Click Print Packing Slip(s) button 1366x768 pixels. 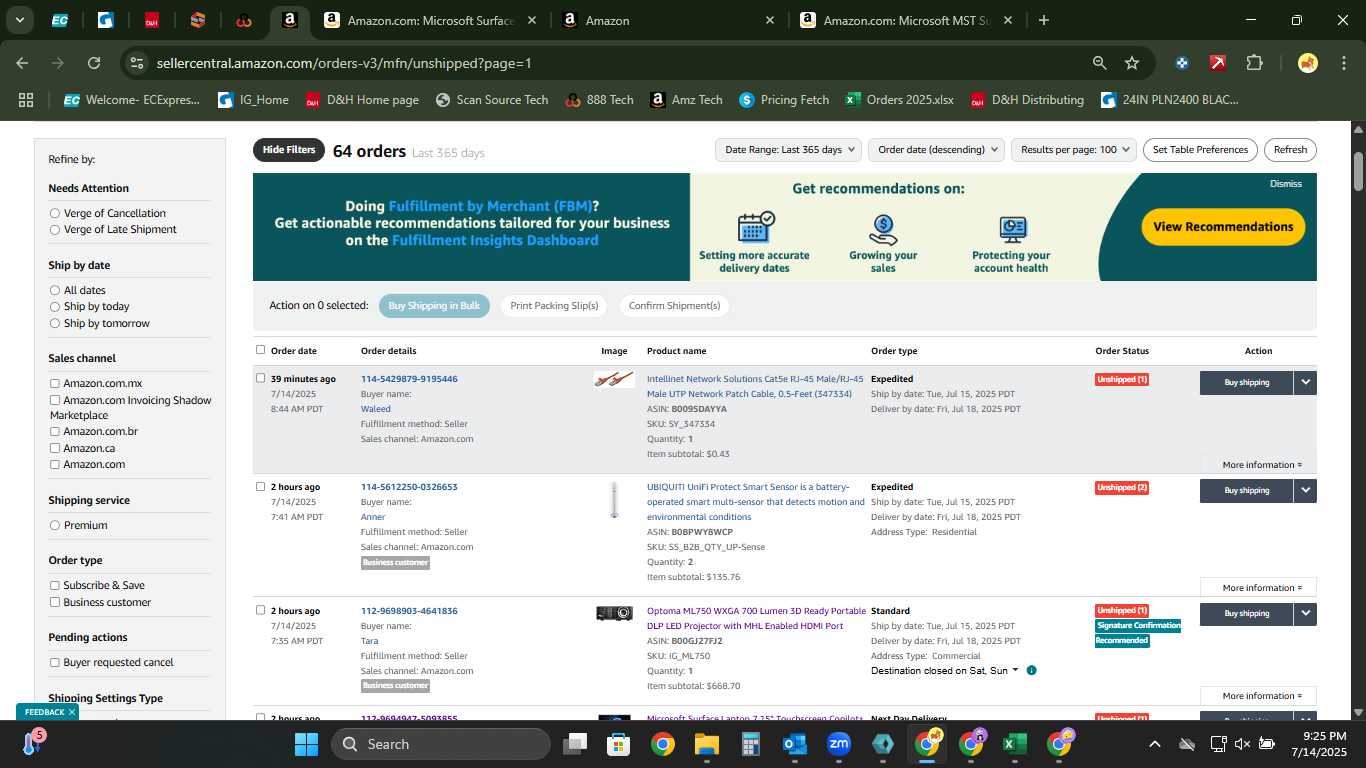[x=554, y=306]
